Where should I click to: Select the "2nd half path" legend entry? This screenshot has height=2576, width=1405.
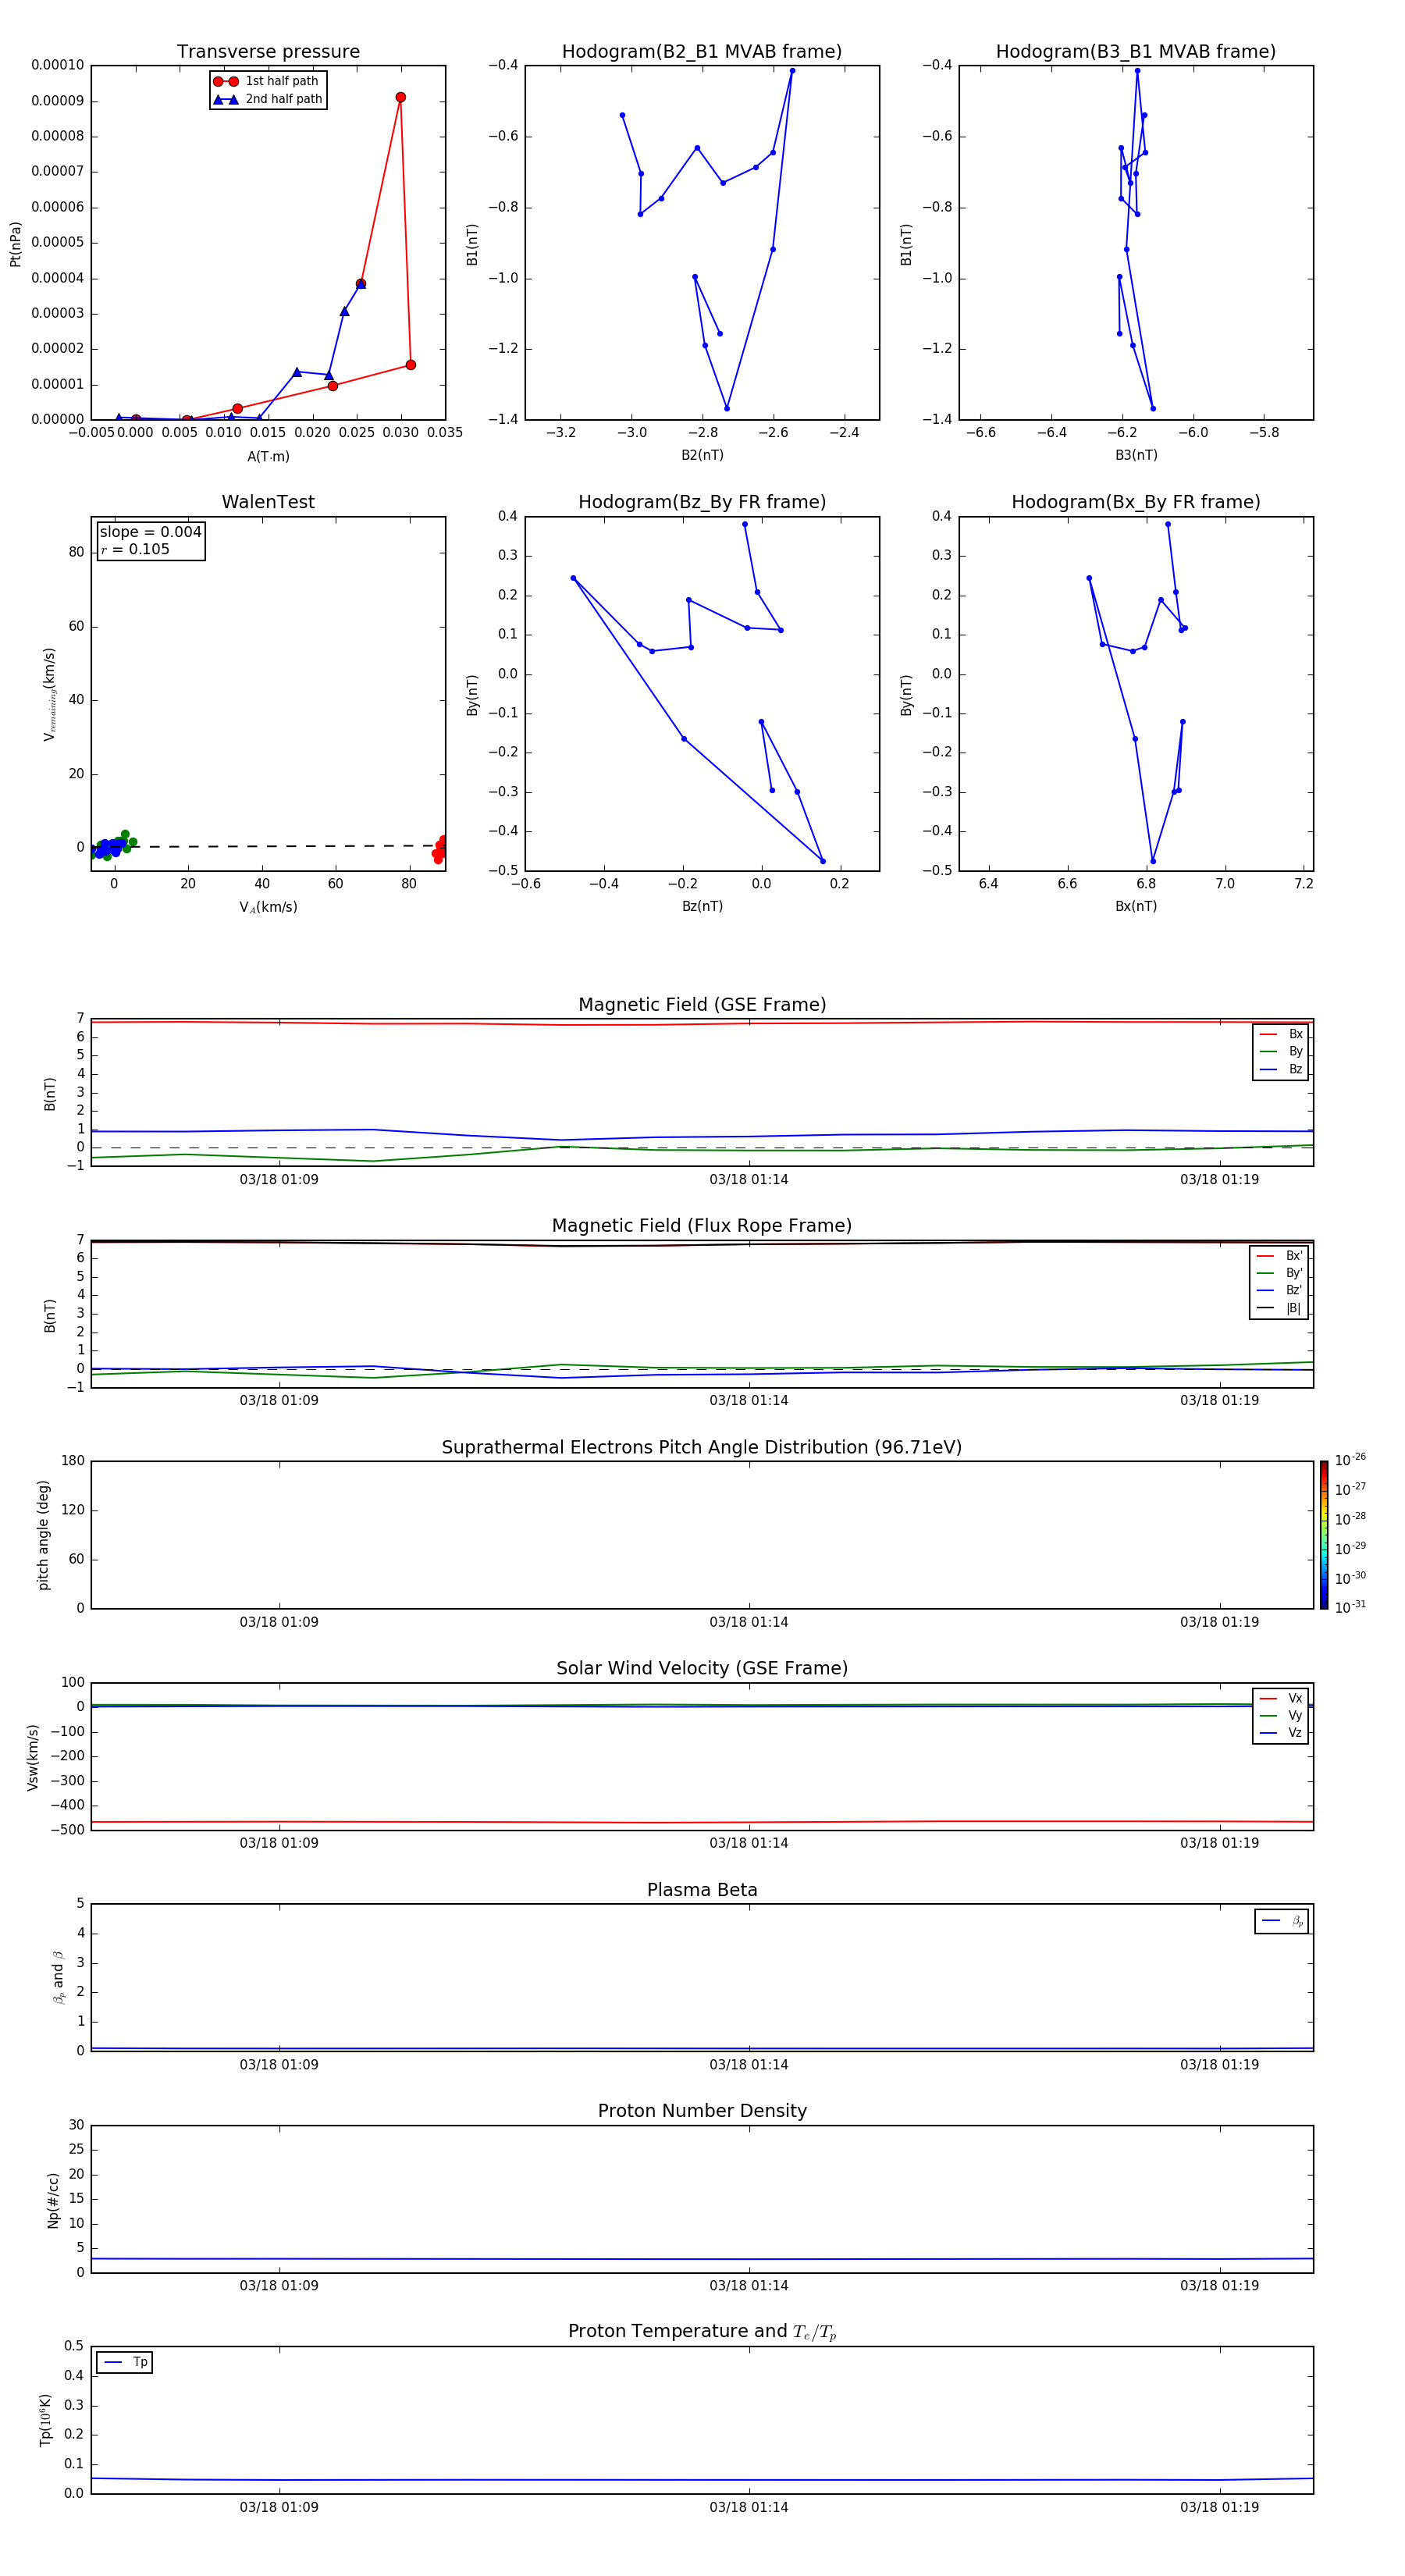pos(268,99)
